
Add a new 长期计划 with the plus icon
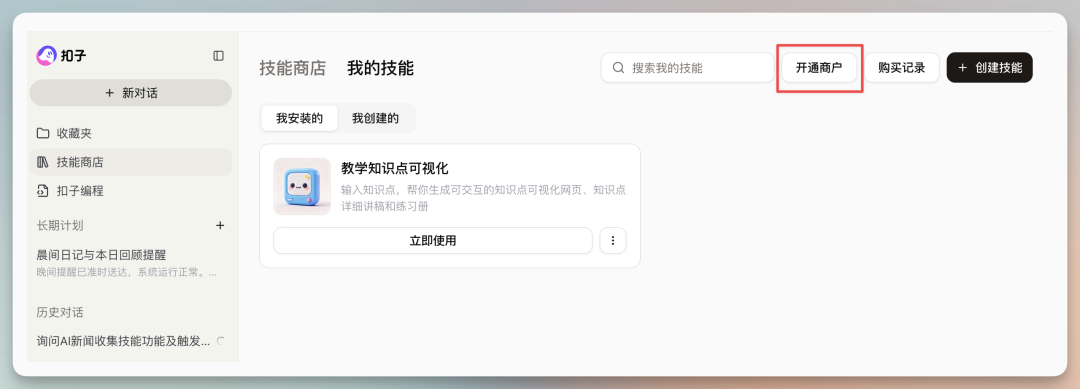[220, 225]
